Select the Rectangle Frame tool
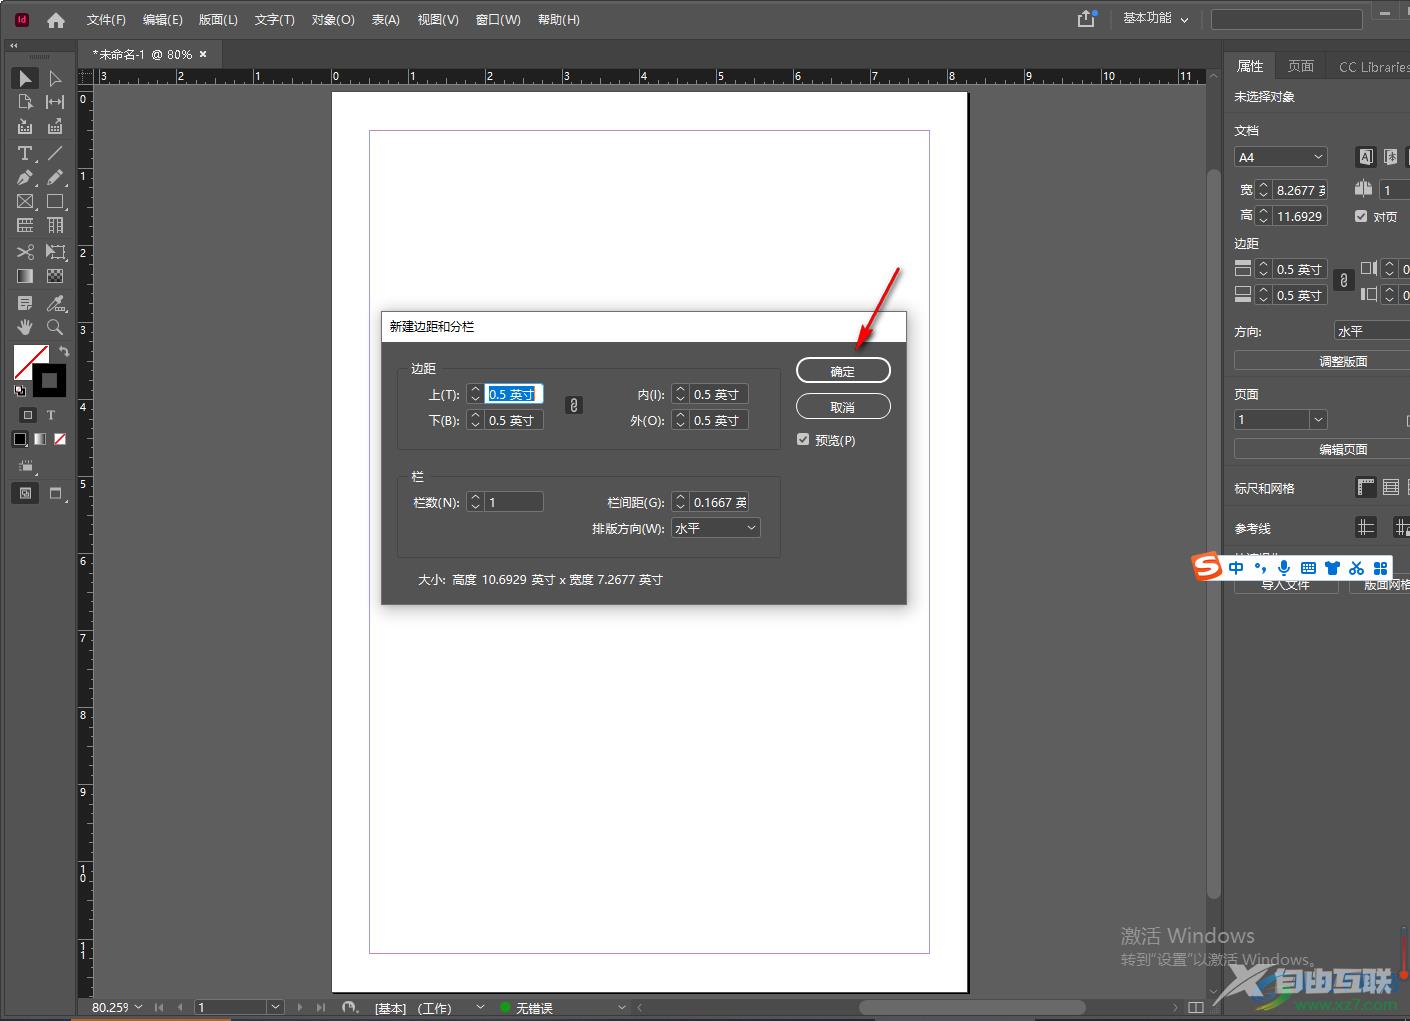 pyautogui.click(x=25, y=201)
